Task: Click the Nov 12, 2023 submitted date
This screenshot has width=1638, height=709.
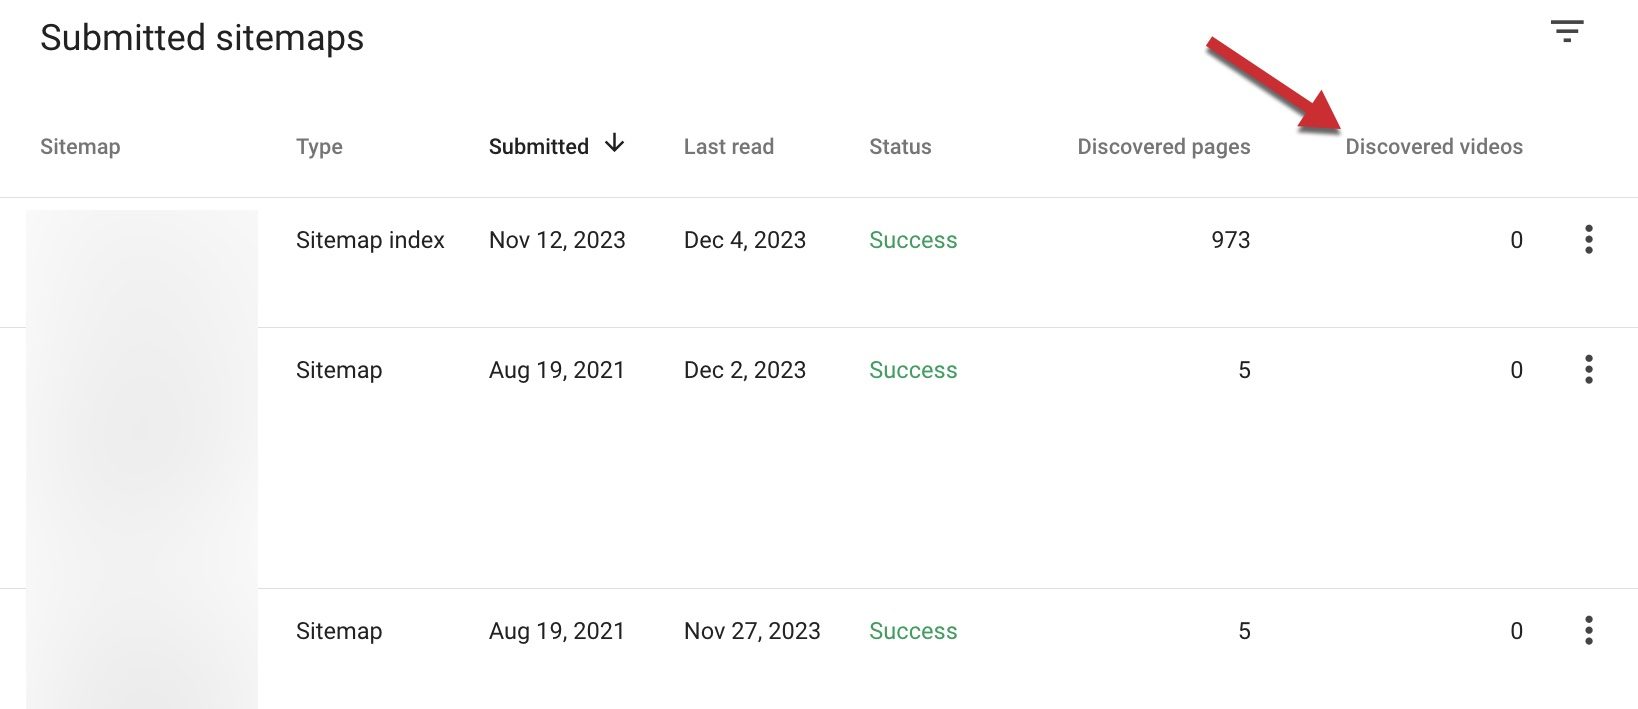Action: point(557,240)
